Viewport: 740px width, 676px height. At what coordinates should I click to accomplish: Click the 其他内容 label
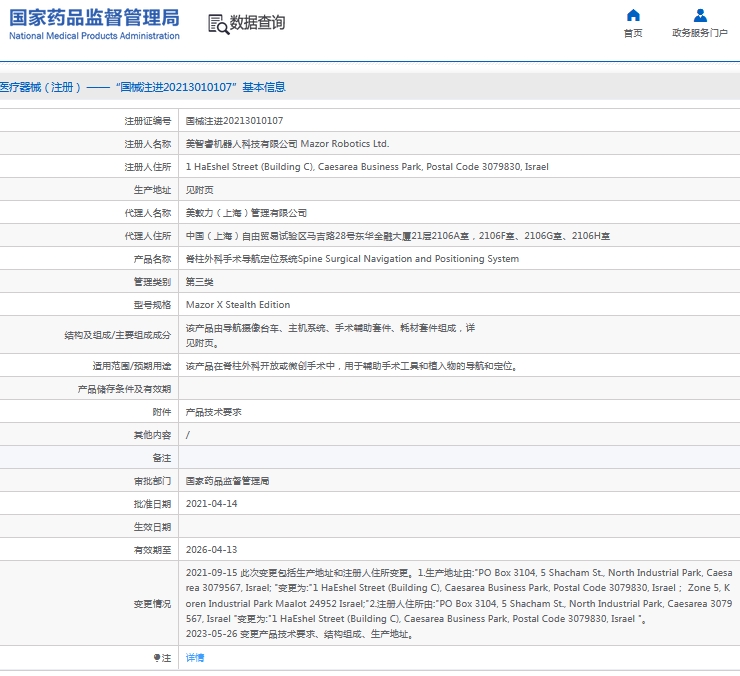click(152, 435)
